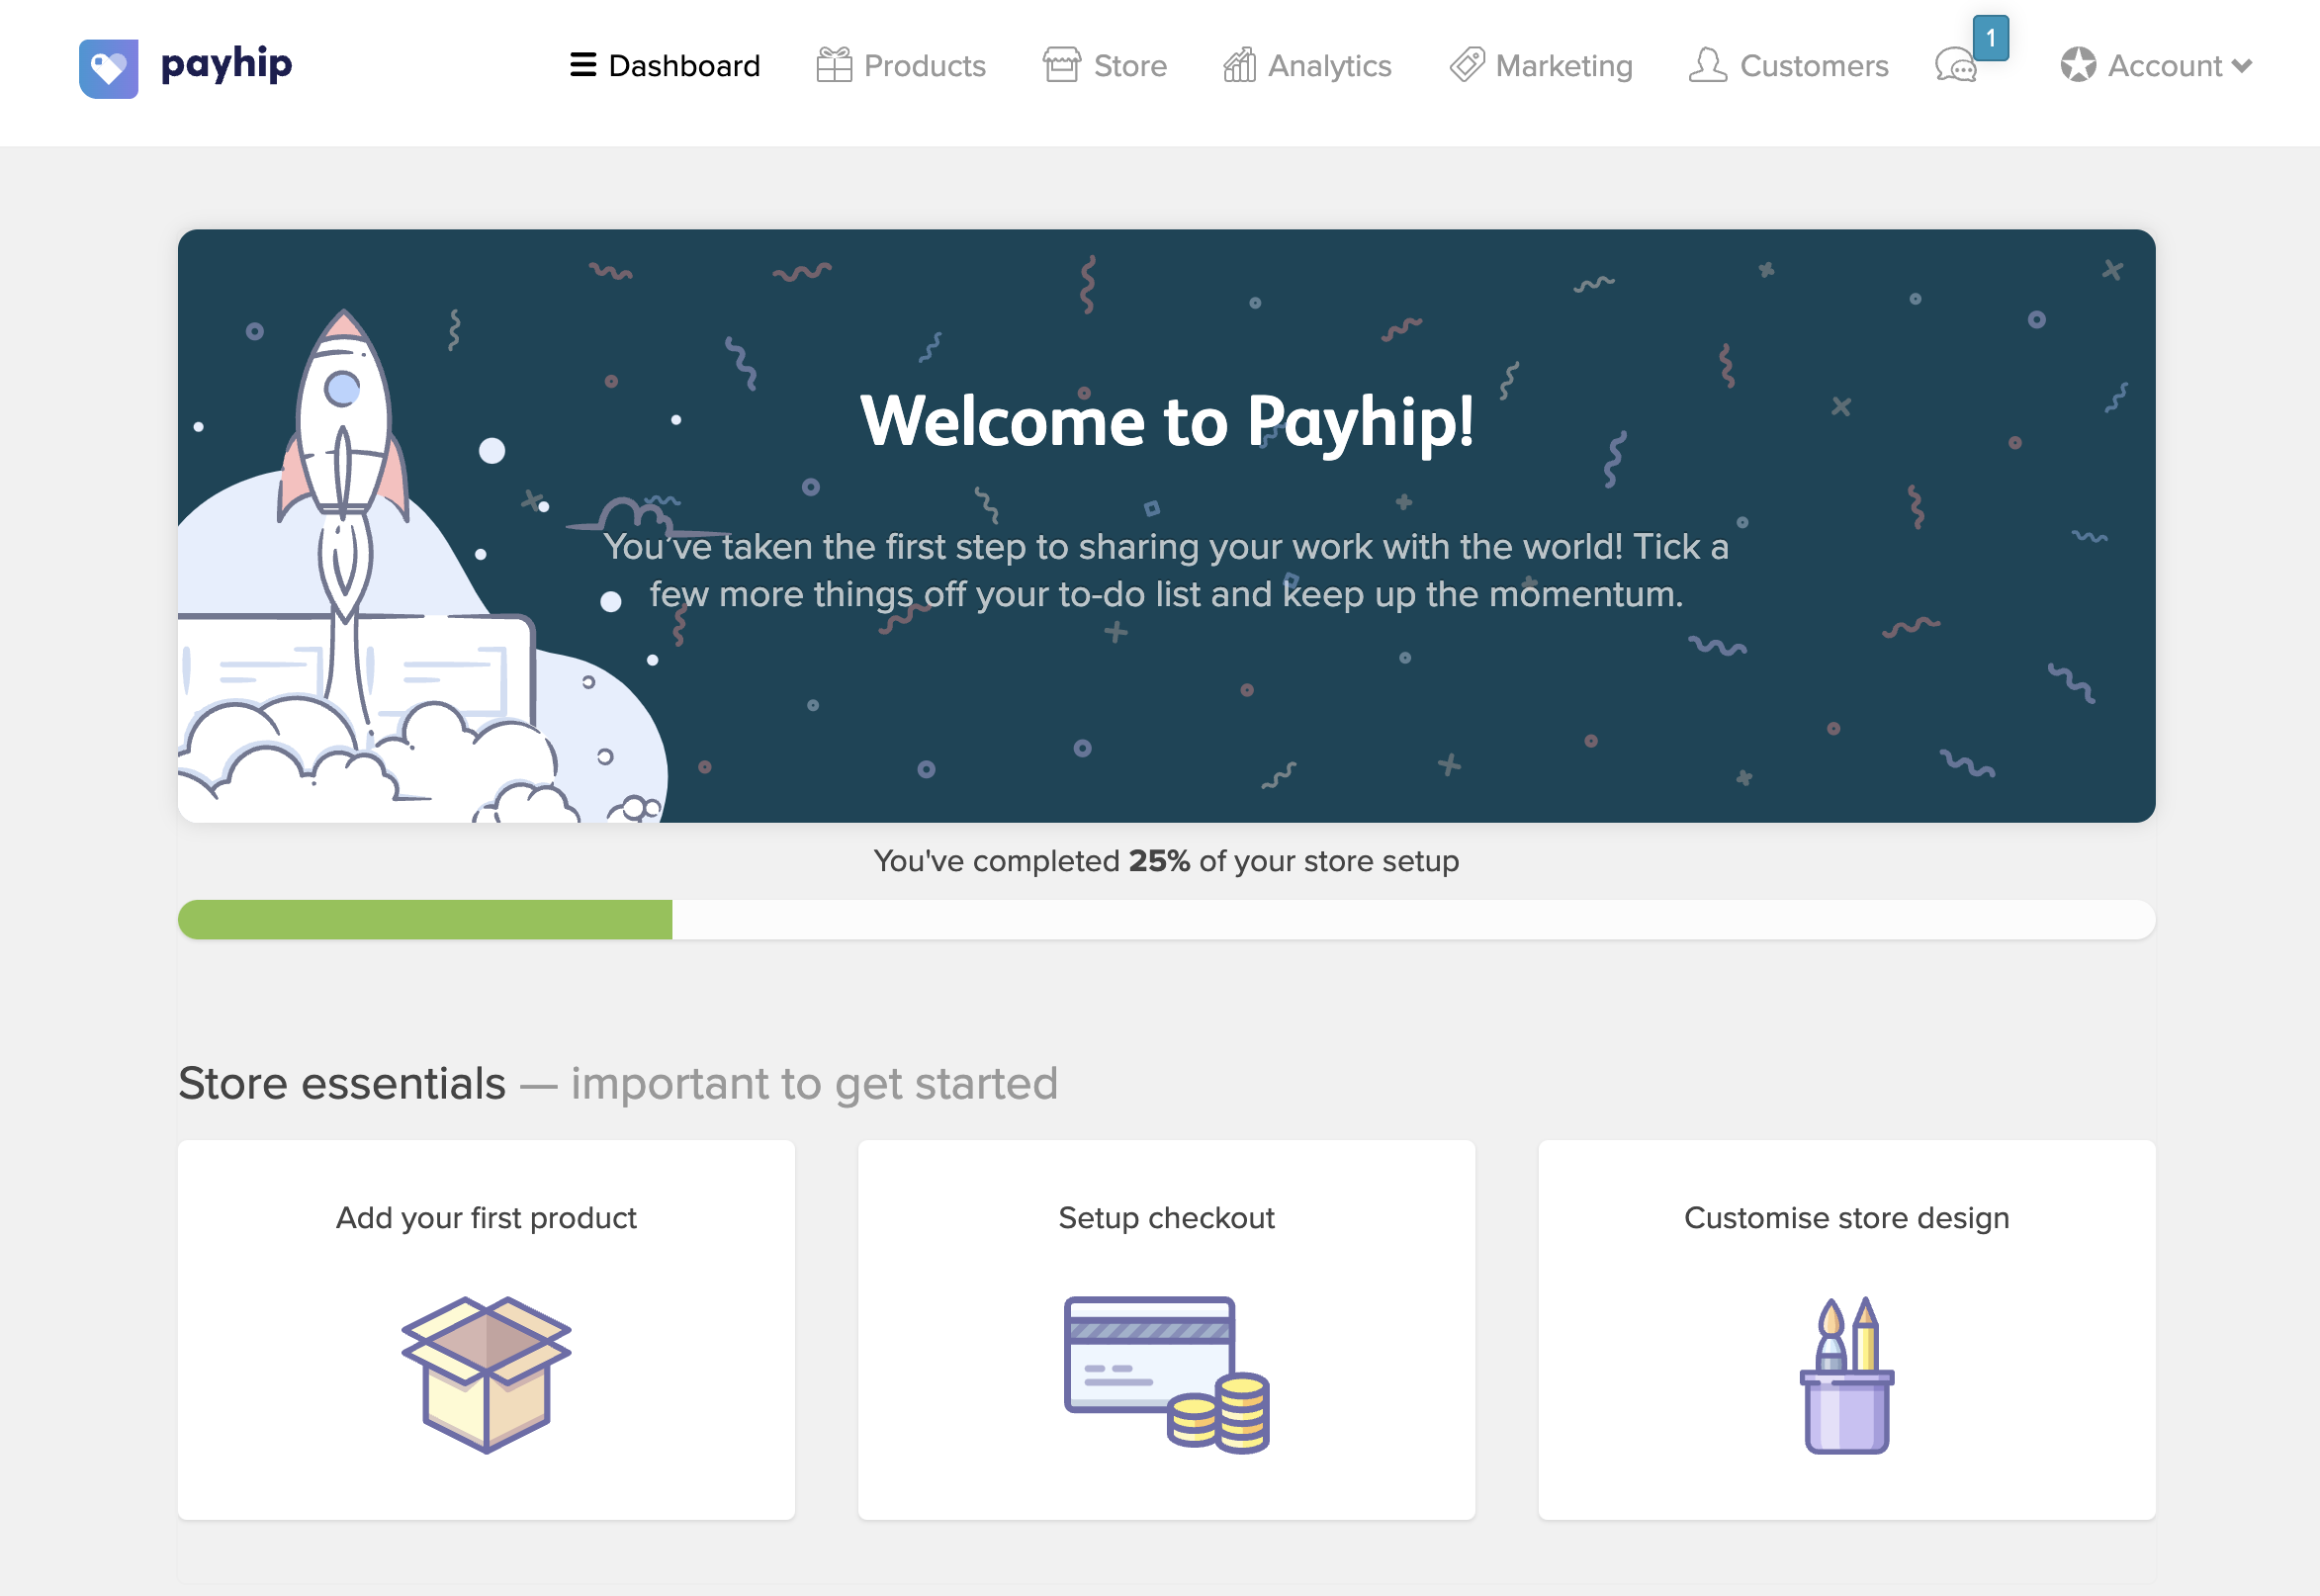This screenshot has height=1596, width=2320.
Task: Open the chat messages bubble icon
Action: point(1955,67)
